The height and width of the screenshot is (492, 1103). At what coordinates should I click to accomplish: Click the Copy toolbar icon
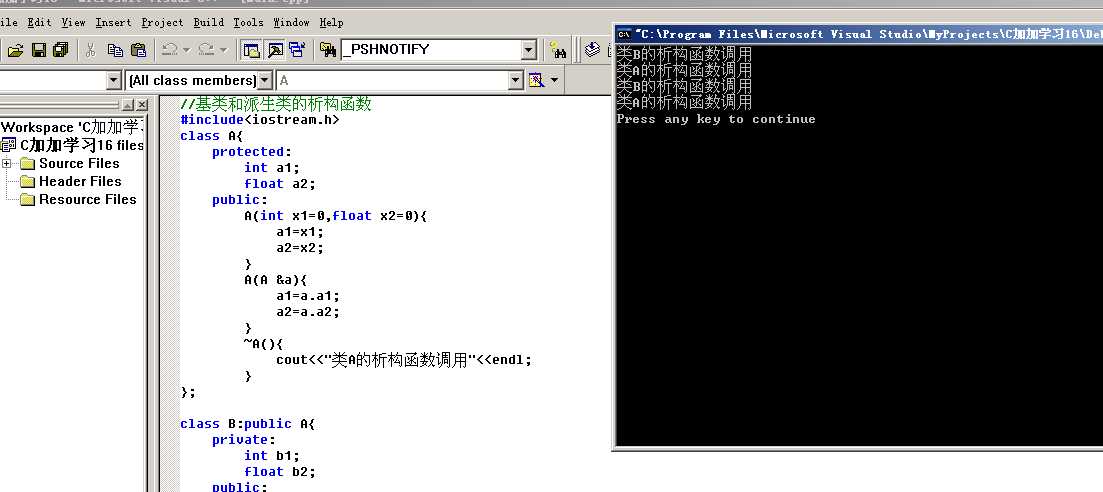tap(115, 49)
